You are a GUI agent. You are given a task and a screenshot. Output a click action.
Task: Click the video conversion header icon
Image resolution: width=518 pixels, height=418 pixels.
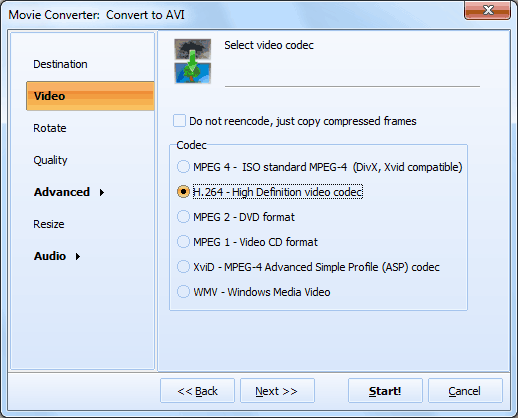pos(193,61)
